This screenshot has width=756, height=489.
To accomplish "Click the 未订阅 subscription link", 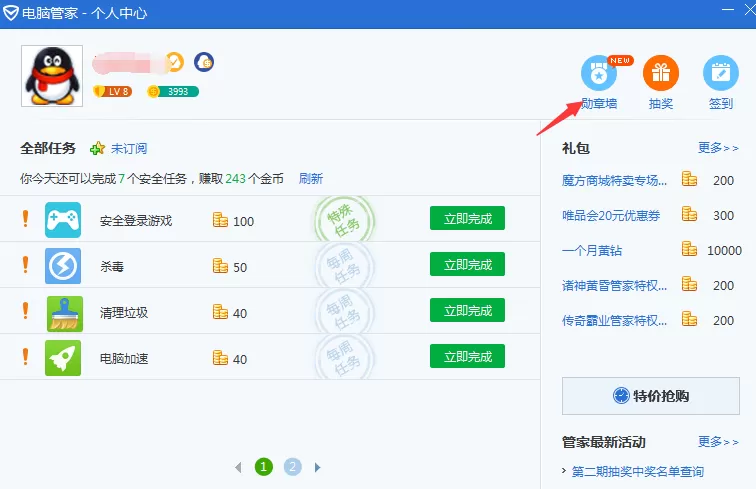I will point(129,149).
